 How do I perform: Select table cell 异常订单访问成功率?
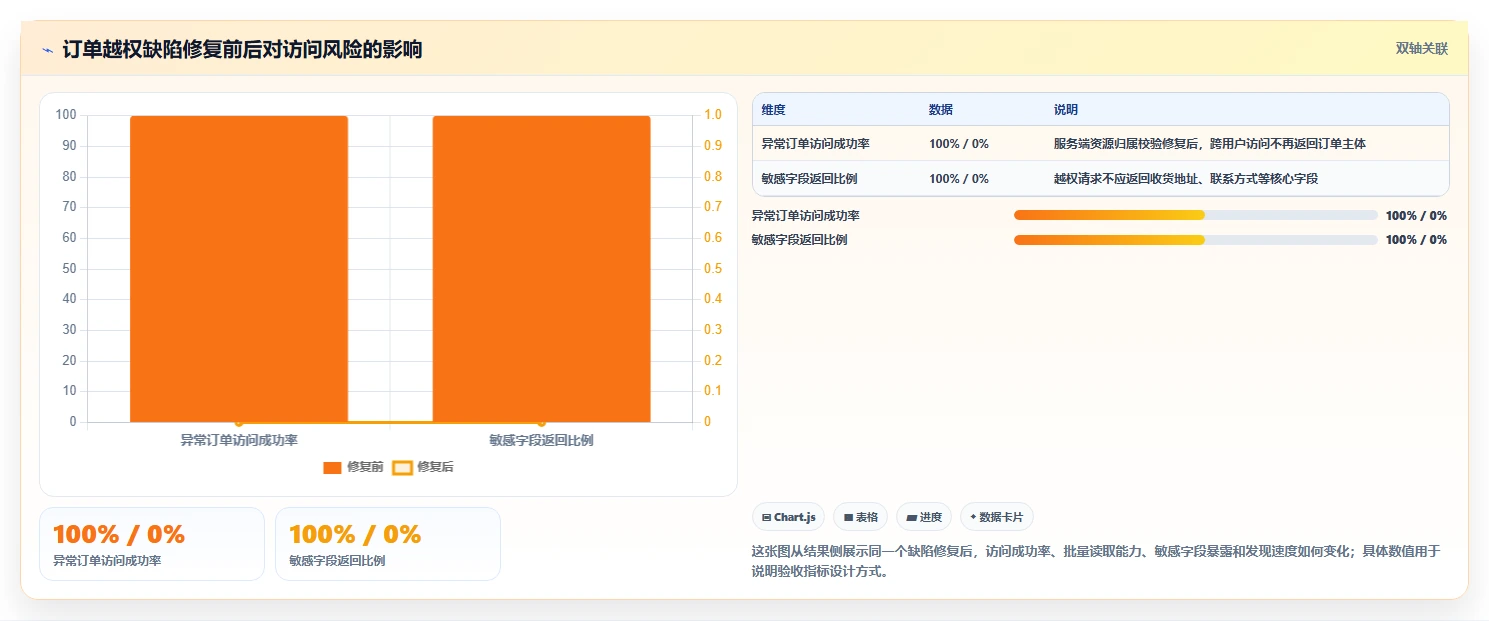click(x=815, y=144)
